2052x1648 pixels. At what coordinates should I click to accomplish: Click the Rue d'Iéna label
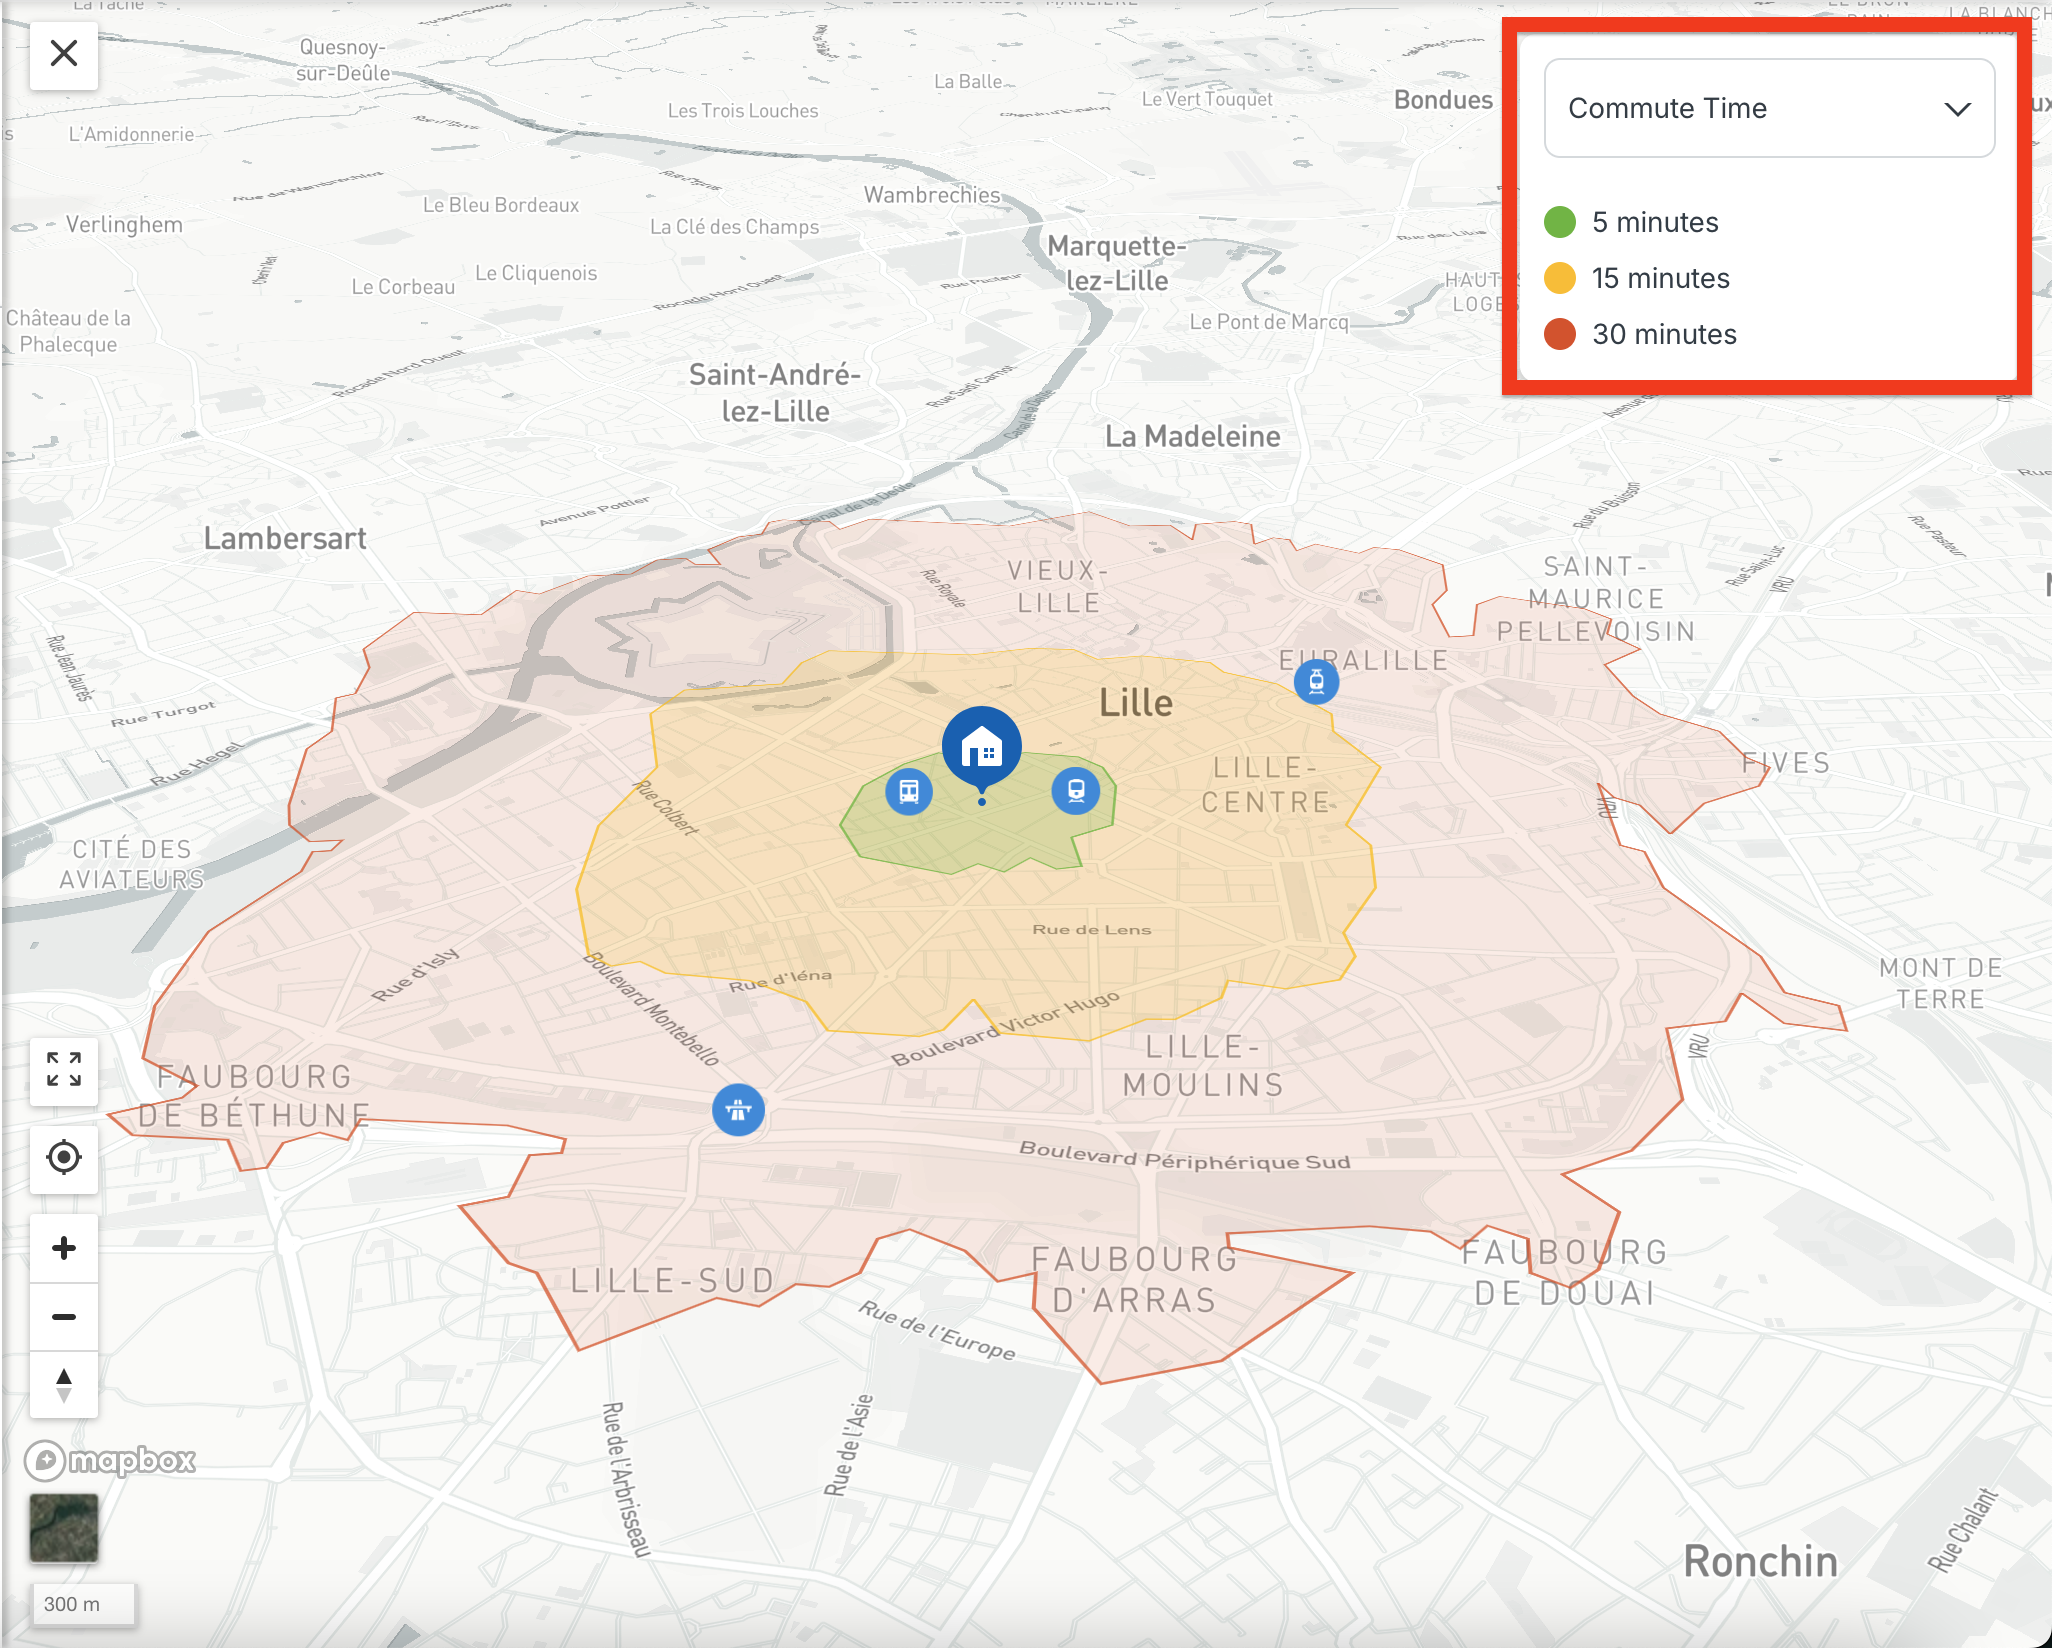click(x=780, y=980)
